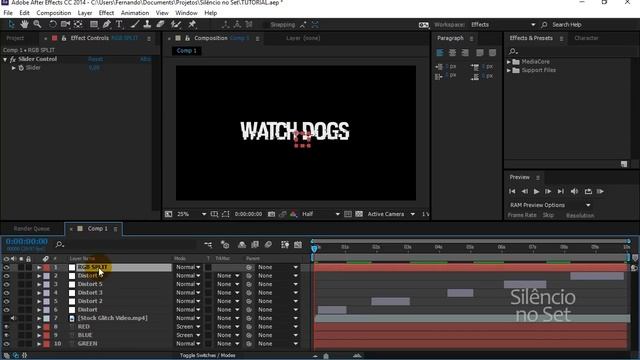Take a snapshot with the camera icon
Viewport: 640px width, 360px height.
[x=271, y=214]
